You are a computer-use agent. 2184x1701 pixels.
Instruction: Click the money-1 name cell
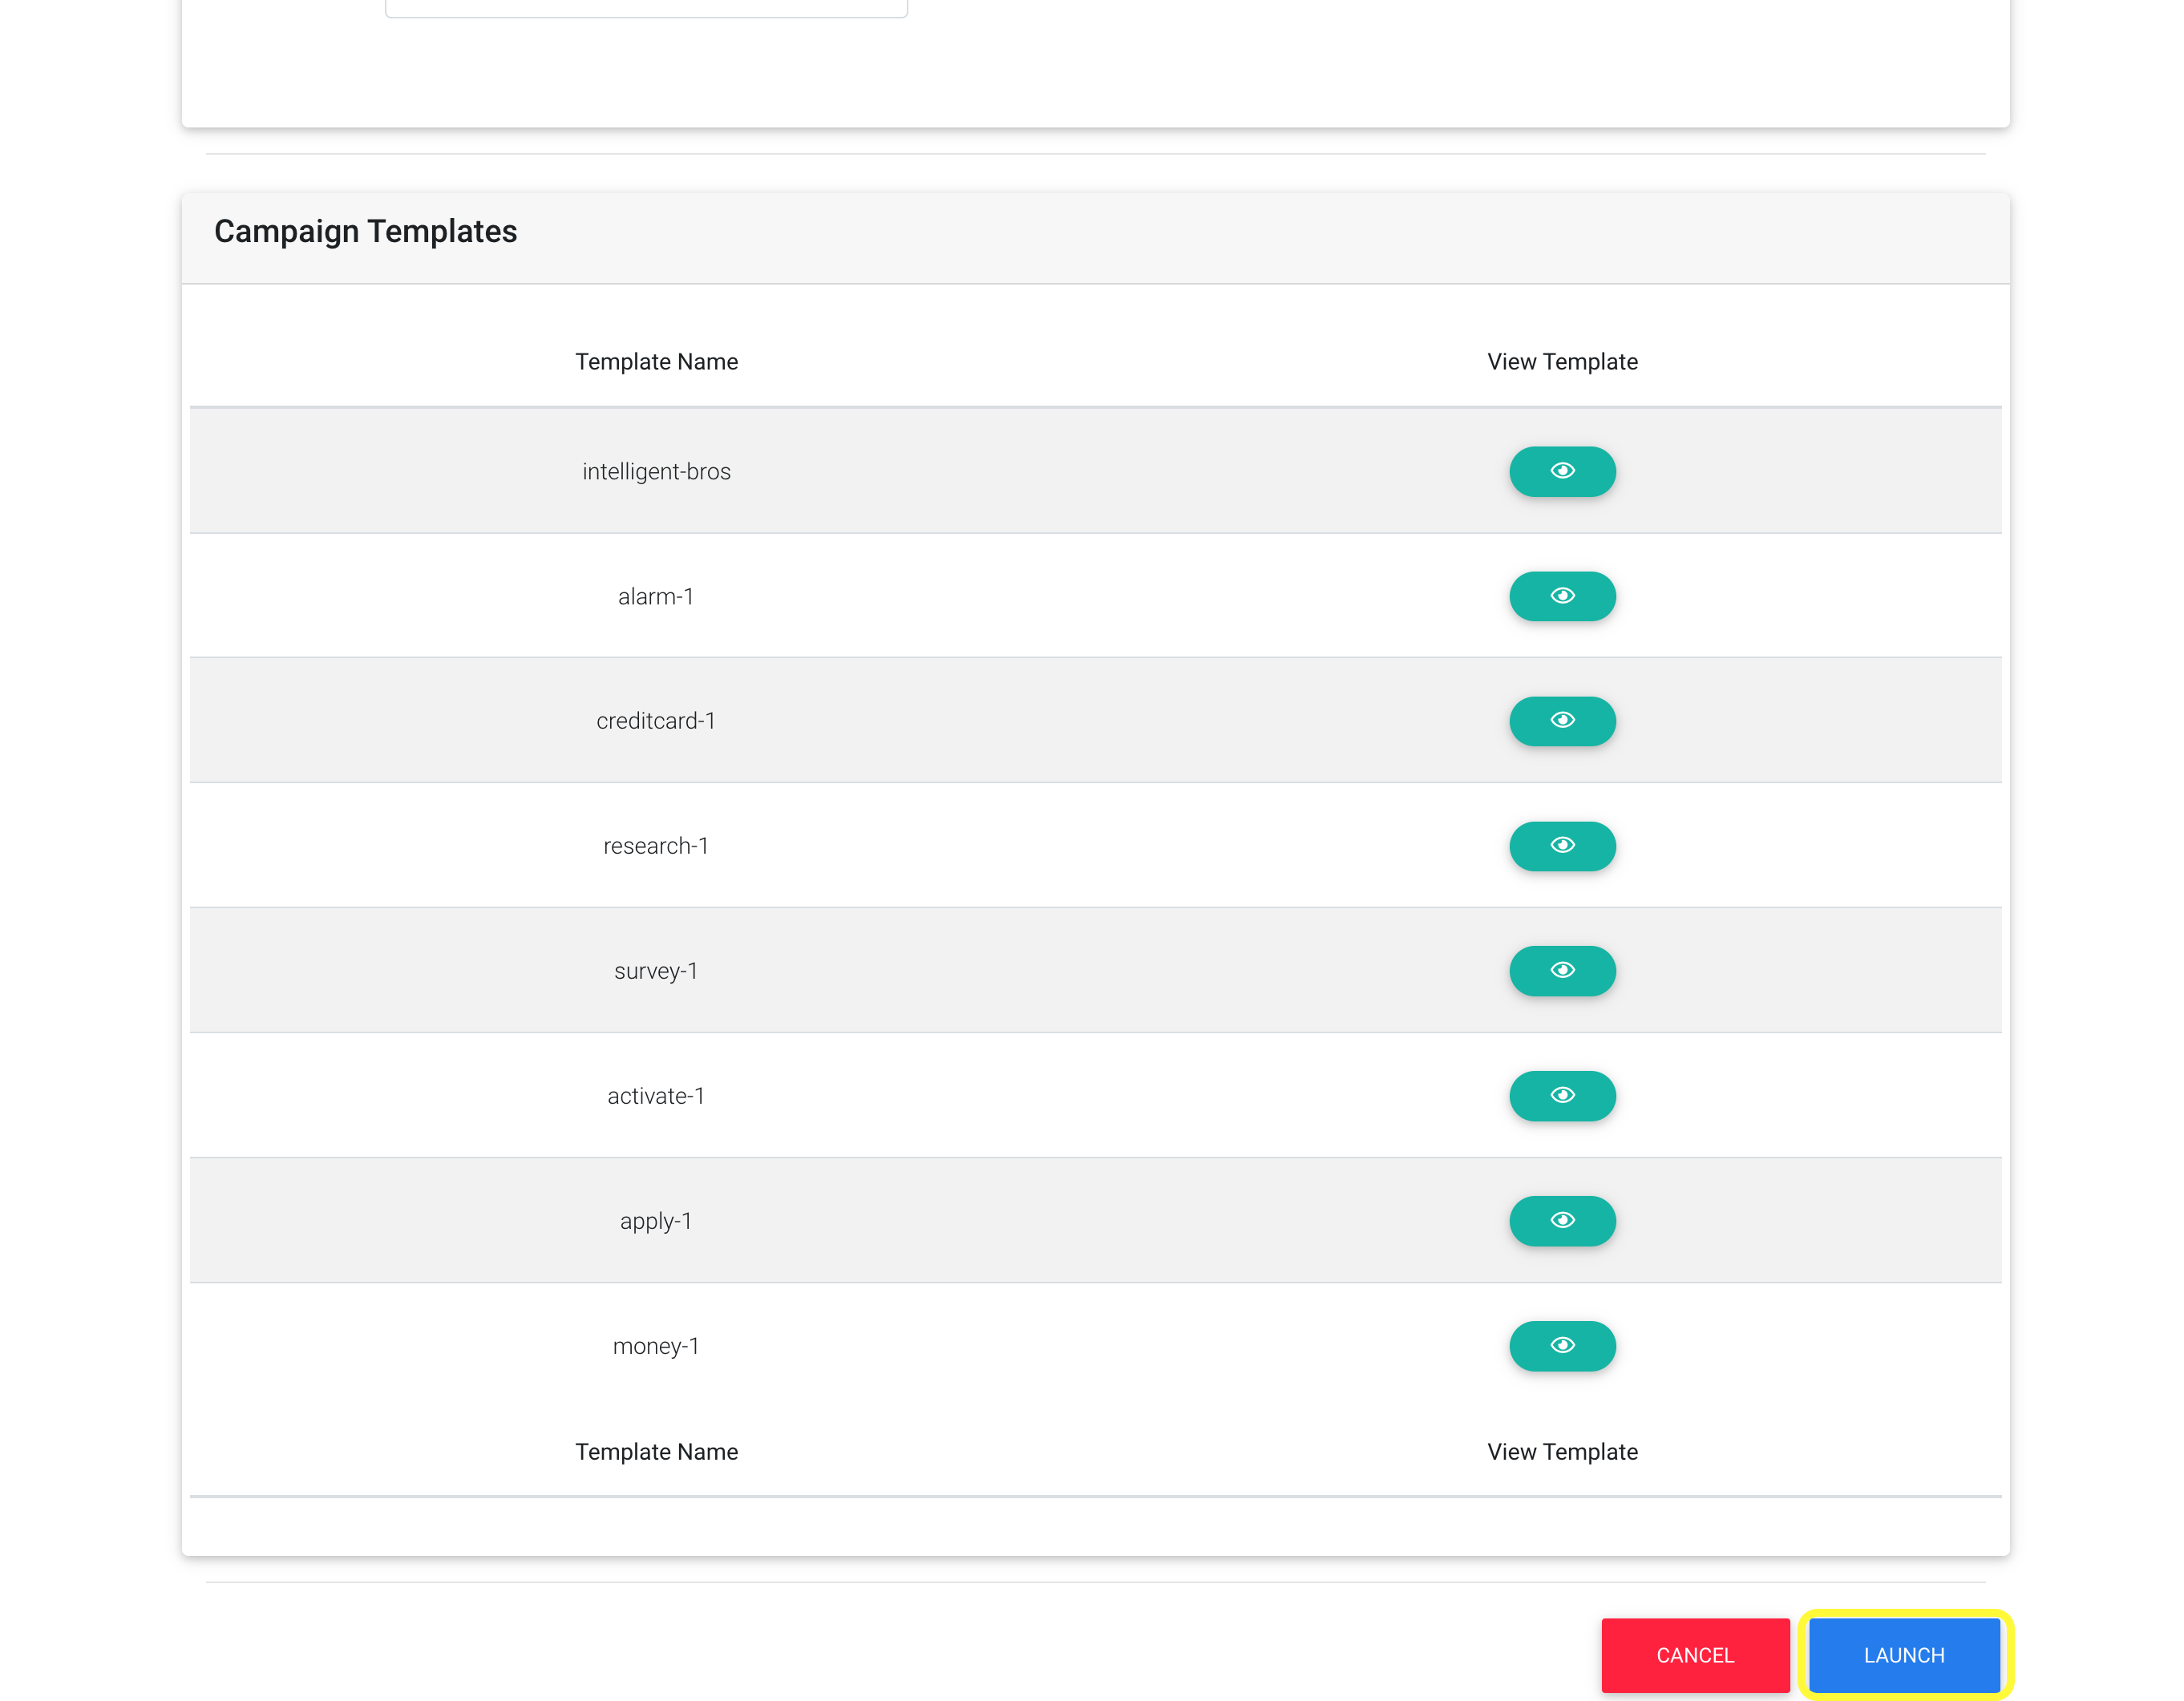pyautogui.click(x=656, y=1346)
